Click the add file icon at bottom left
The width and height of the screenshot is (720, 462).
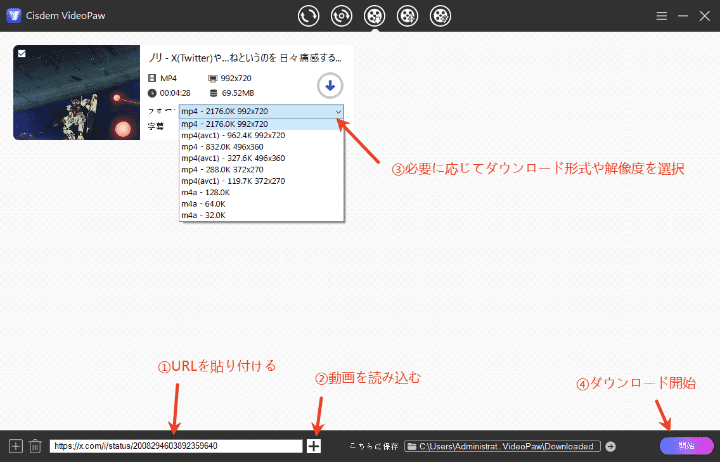click(15, 446)
